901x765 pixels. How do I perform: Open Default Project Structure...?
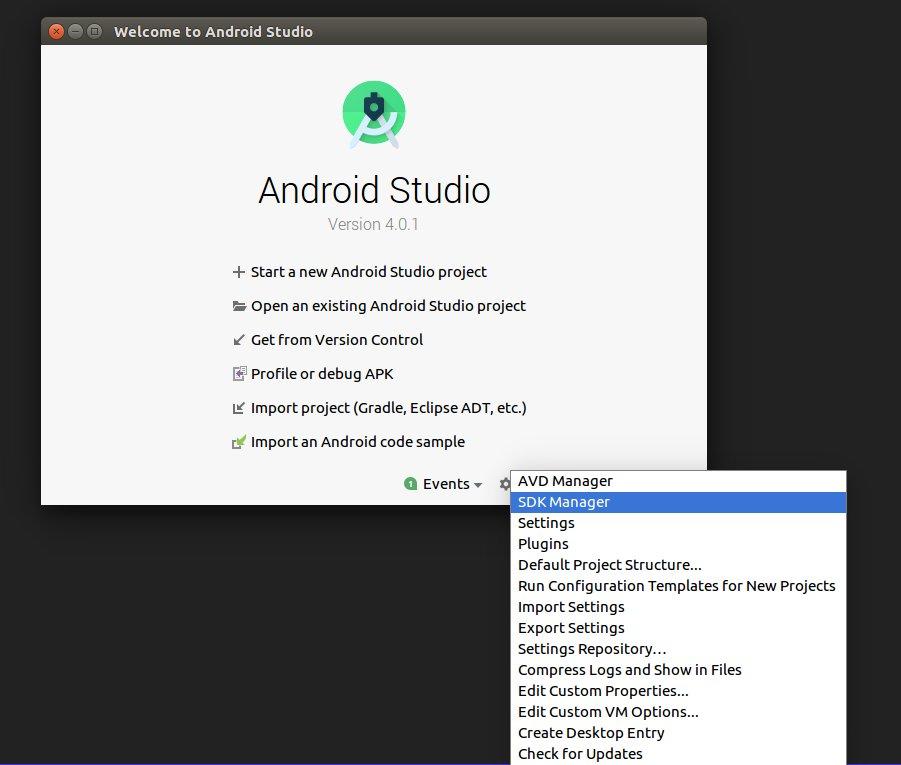[x=678, y=565]
